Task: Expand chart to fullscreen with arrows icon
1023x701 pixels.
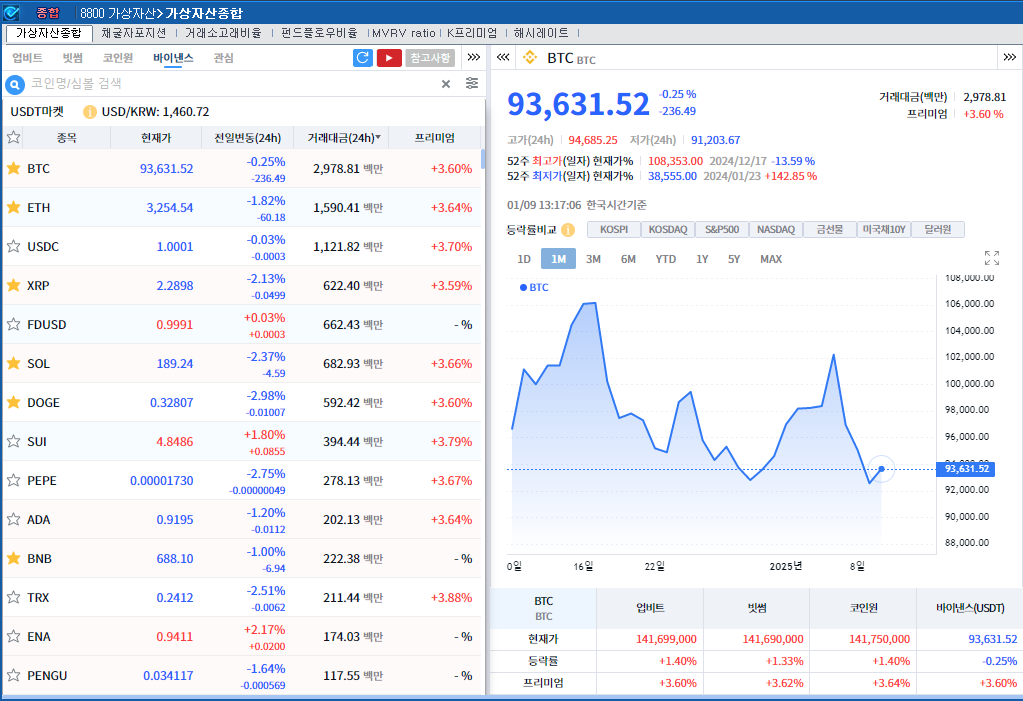Action: [x=991, y=257]
